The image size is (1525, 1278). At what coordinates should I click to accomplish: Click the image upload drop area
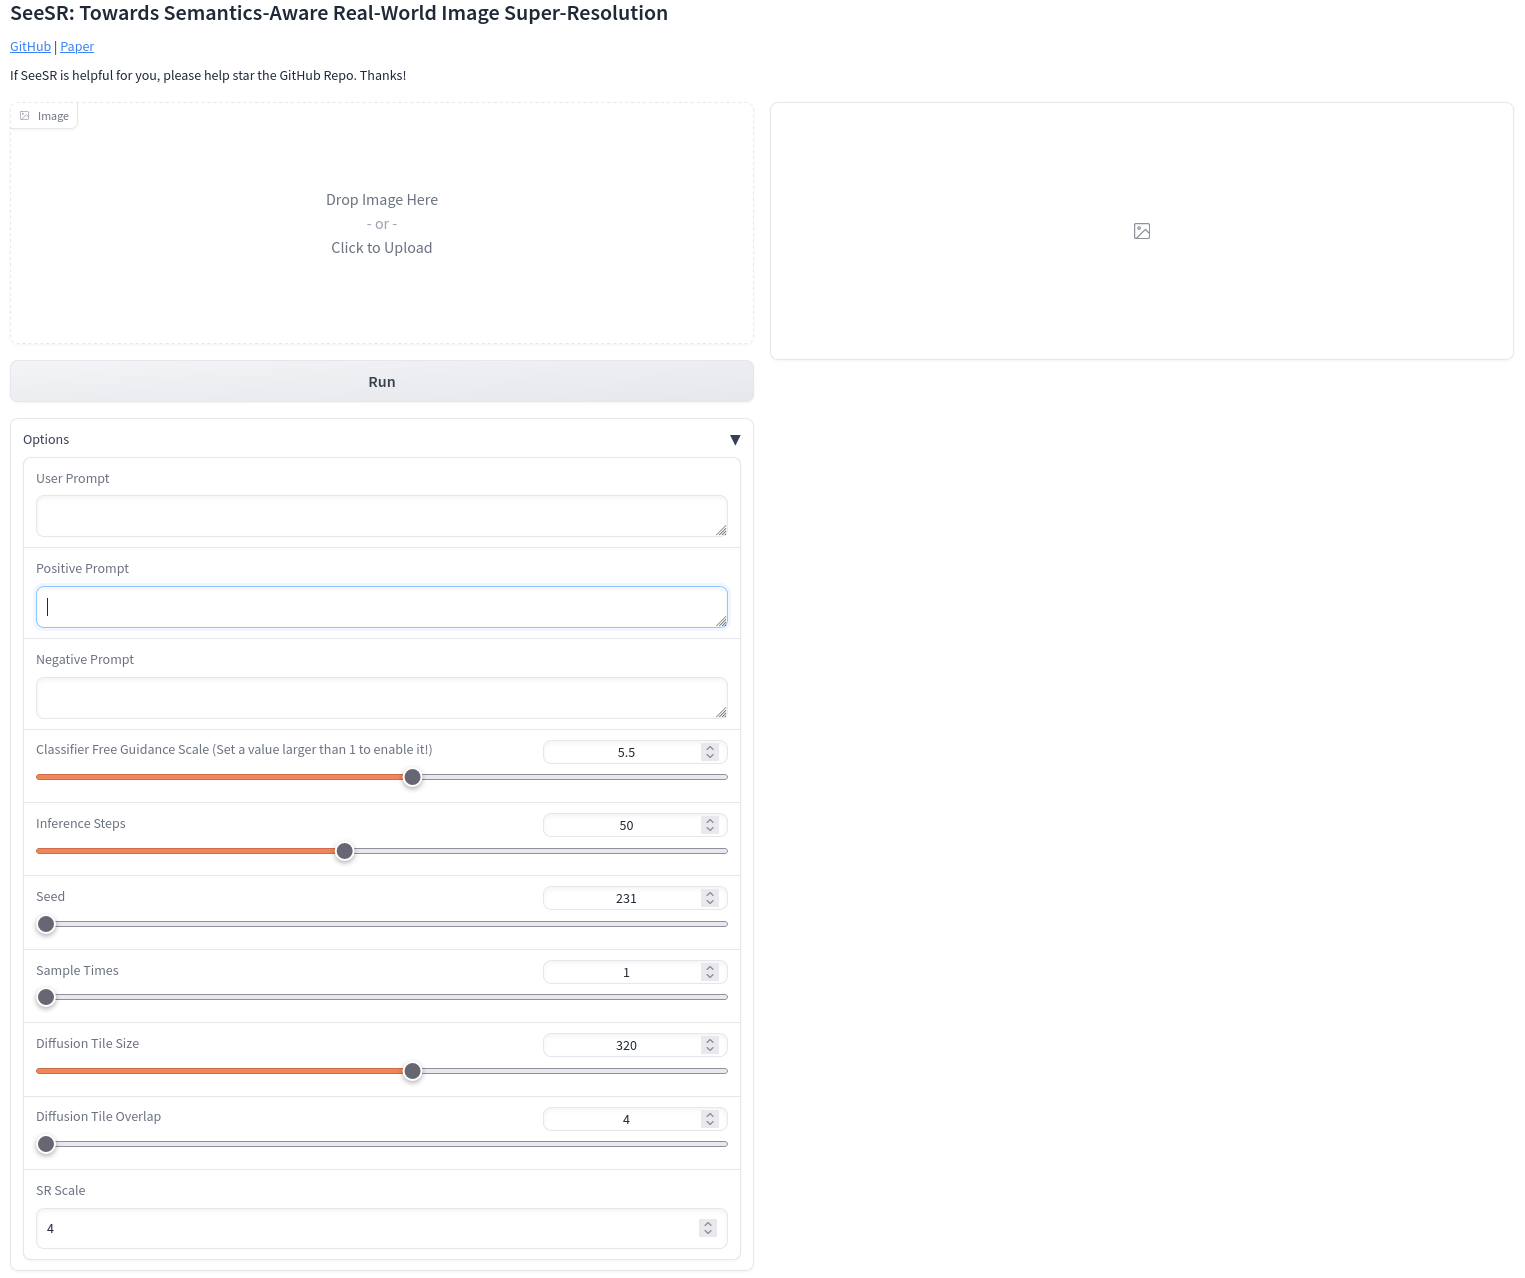[x=381, y=224]
